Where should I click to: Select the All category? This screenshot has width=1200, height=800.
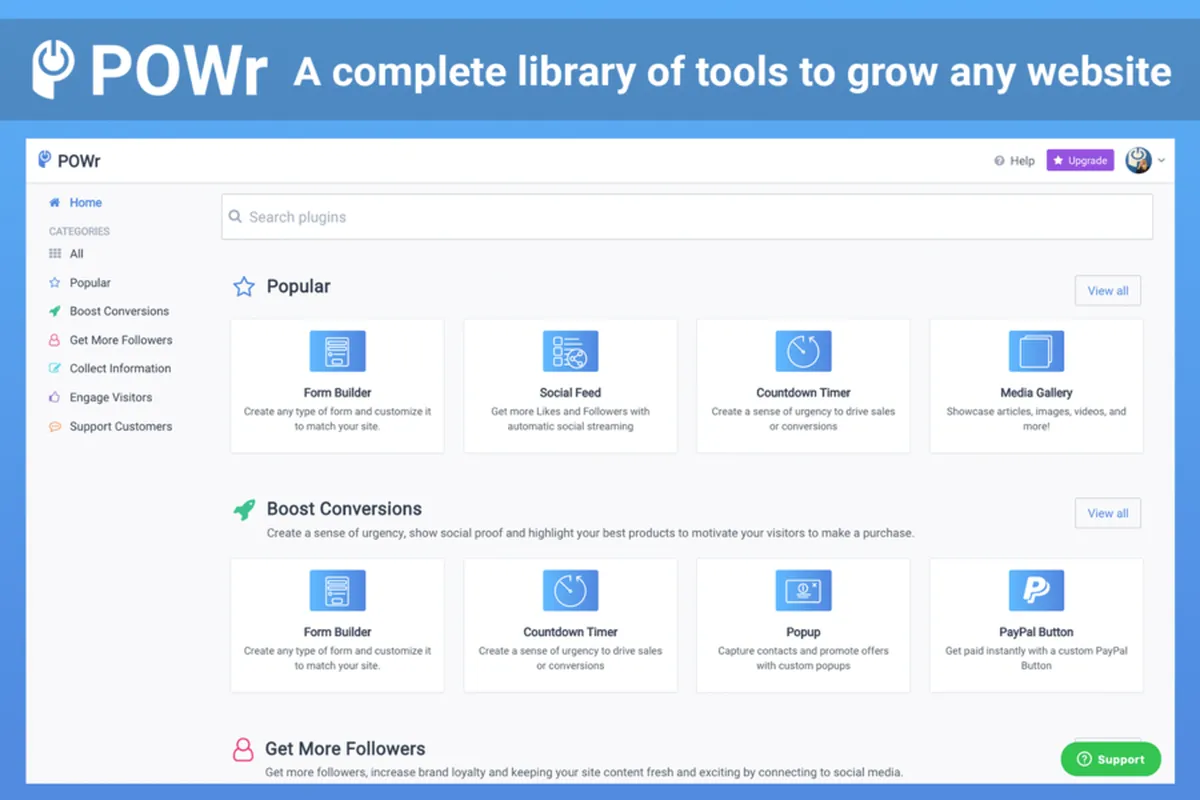[76, 254]
